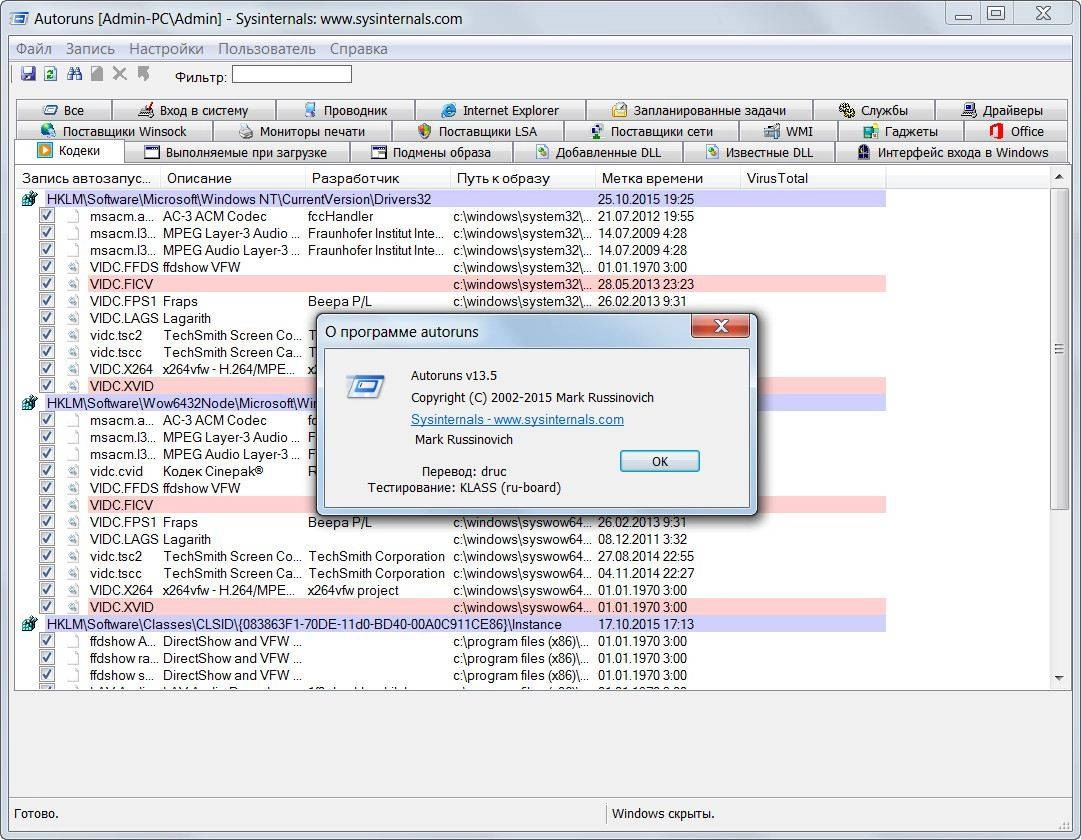
Task: Open the Файл menu
Action: (x=34, y=49)
